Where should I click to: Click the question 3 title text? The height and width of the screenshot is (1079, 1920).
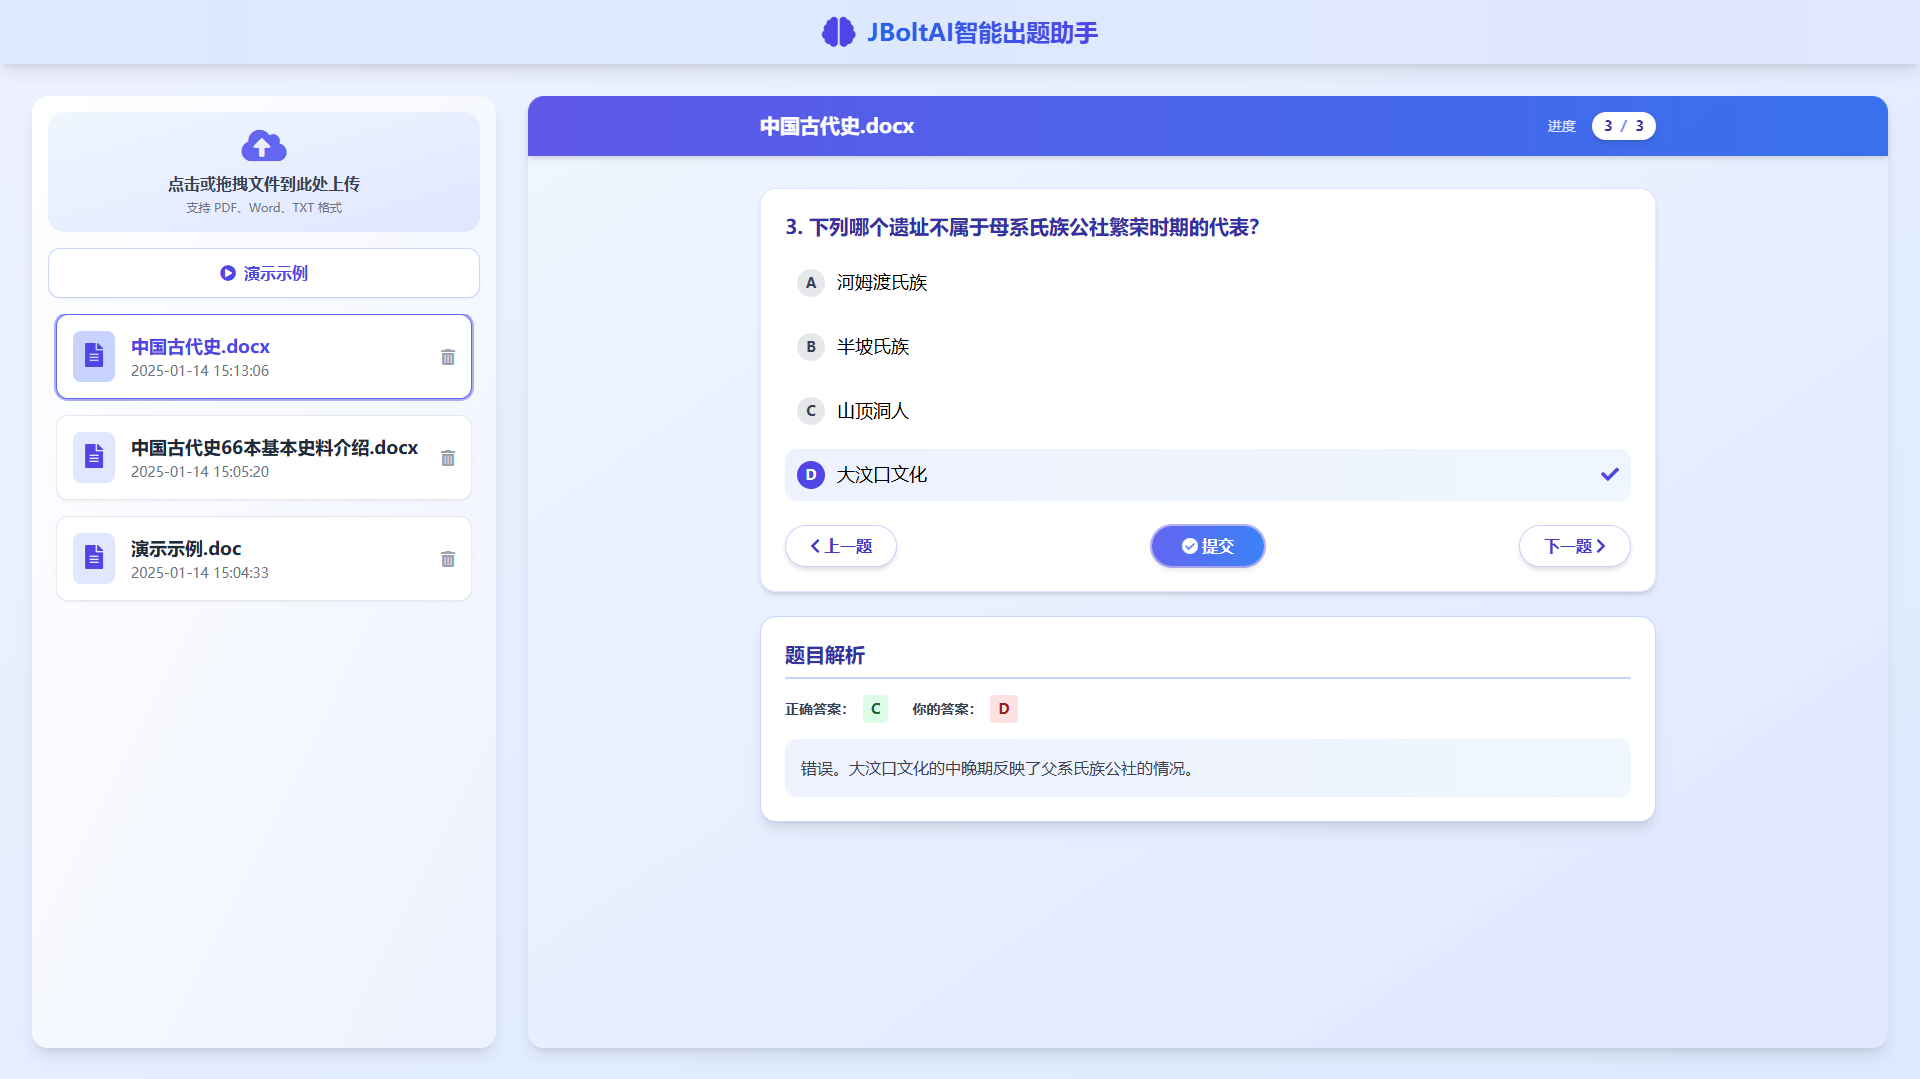pyautogui.click(x=1022, y=228)
